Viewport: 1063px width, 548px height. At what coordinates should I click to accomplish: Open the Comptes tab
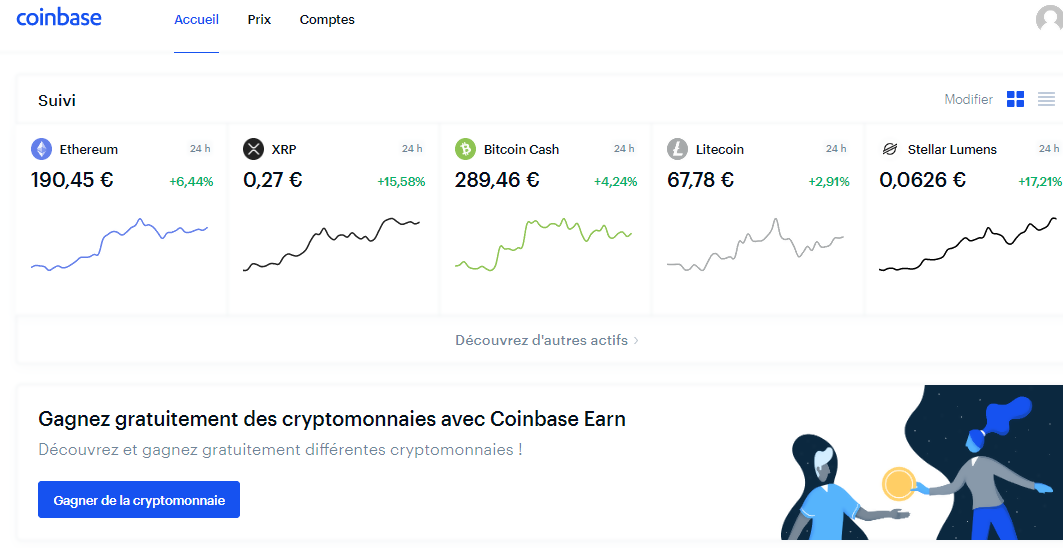click(327, 20)
